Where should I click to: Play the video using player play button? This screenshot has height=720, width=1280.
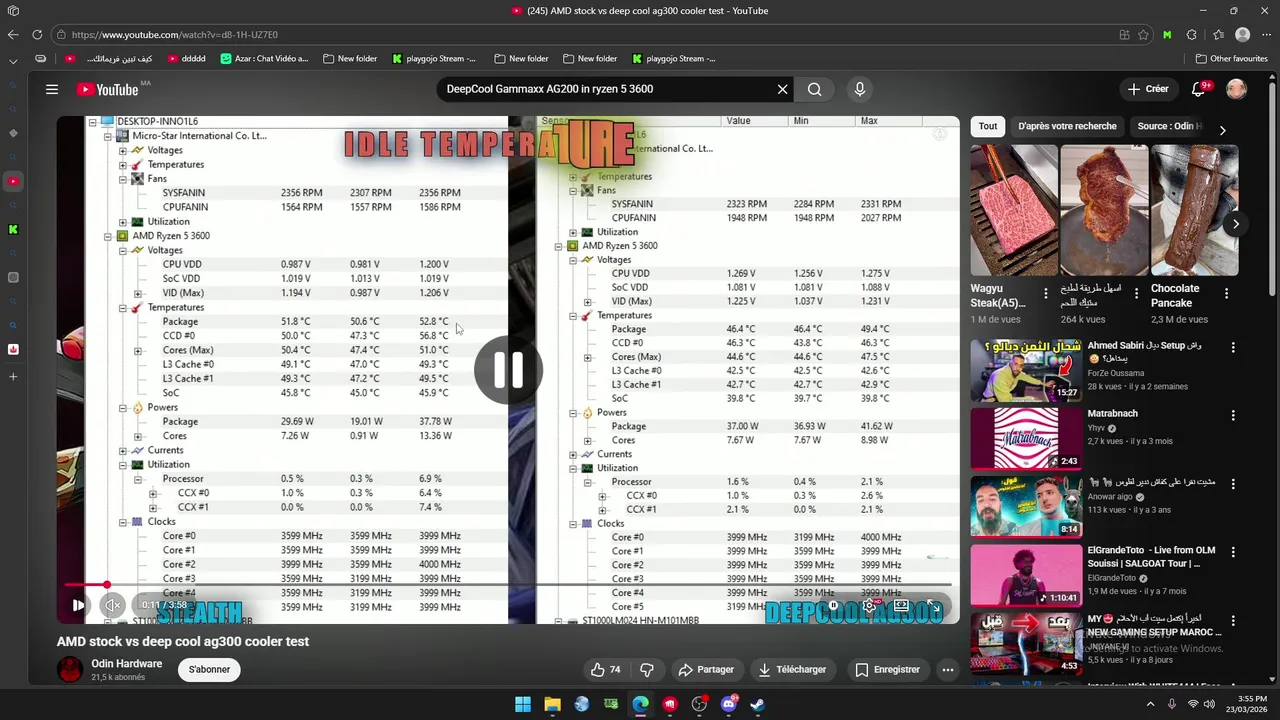click(78, 605)
